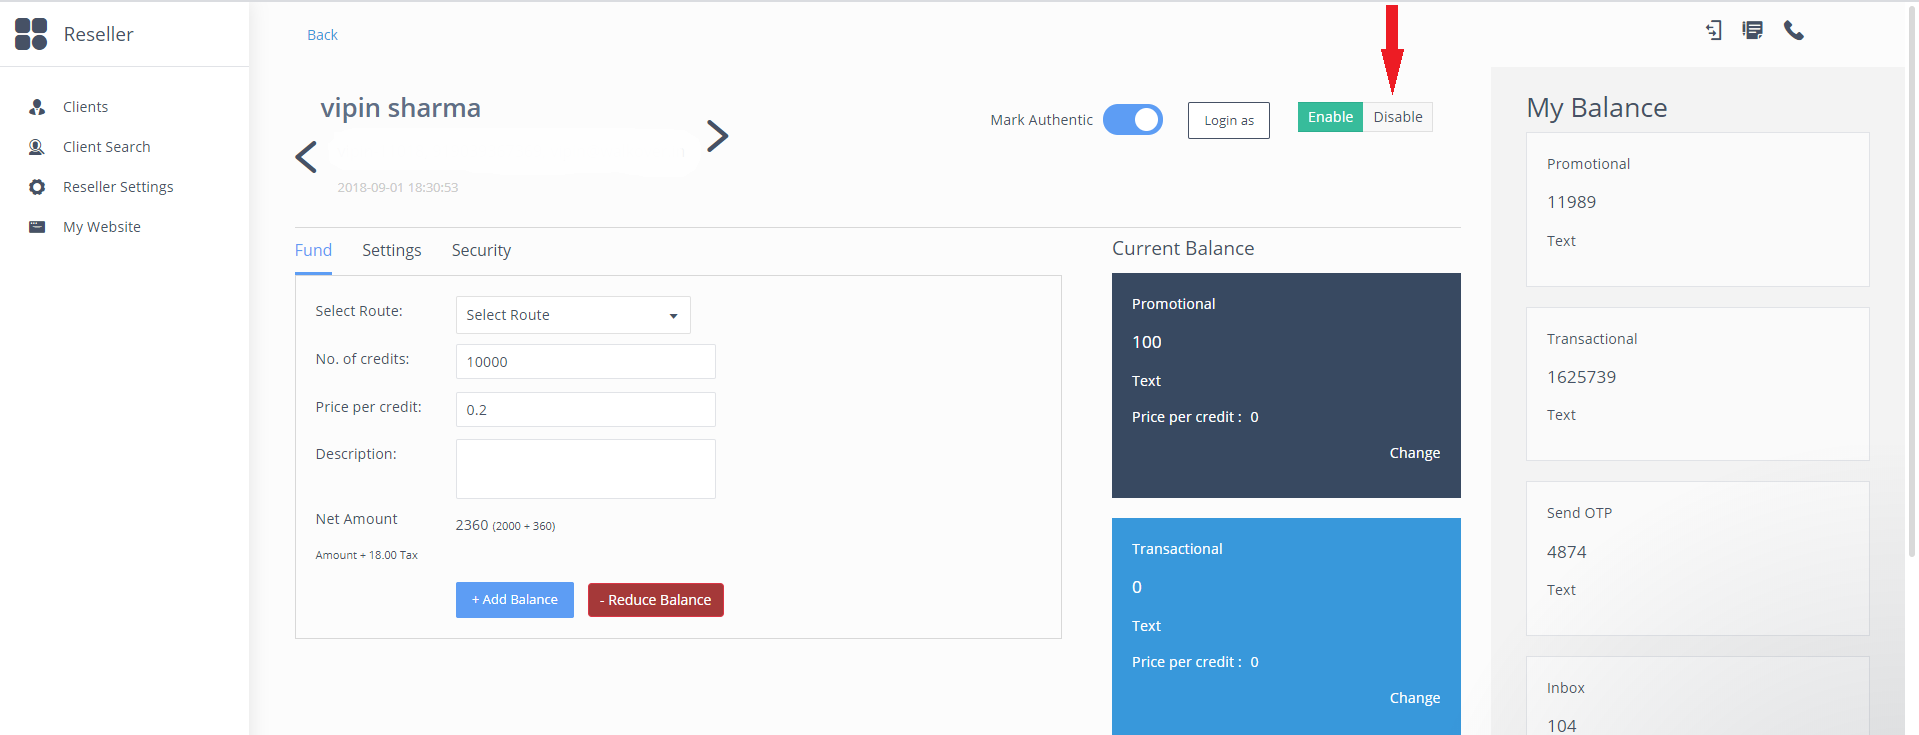Click Change in Promotional balance card
The height and width of the screenshot is (735, 1919).
[x=1415, y=453]
